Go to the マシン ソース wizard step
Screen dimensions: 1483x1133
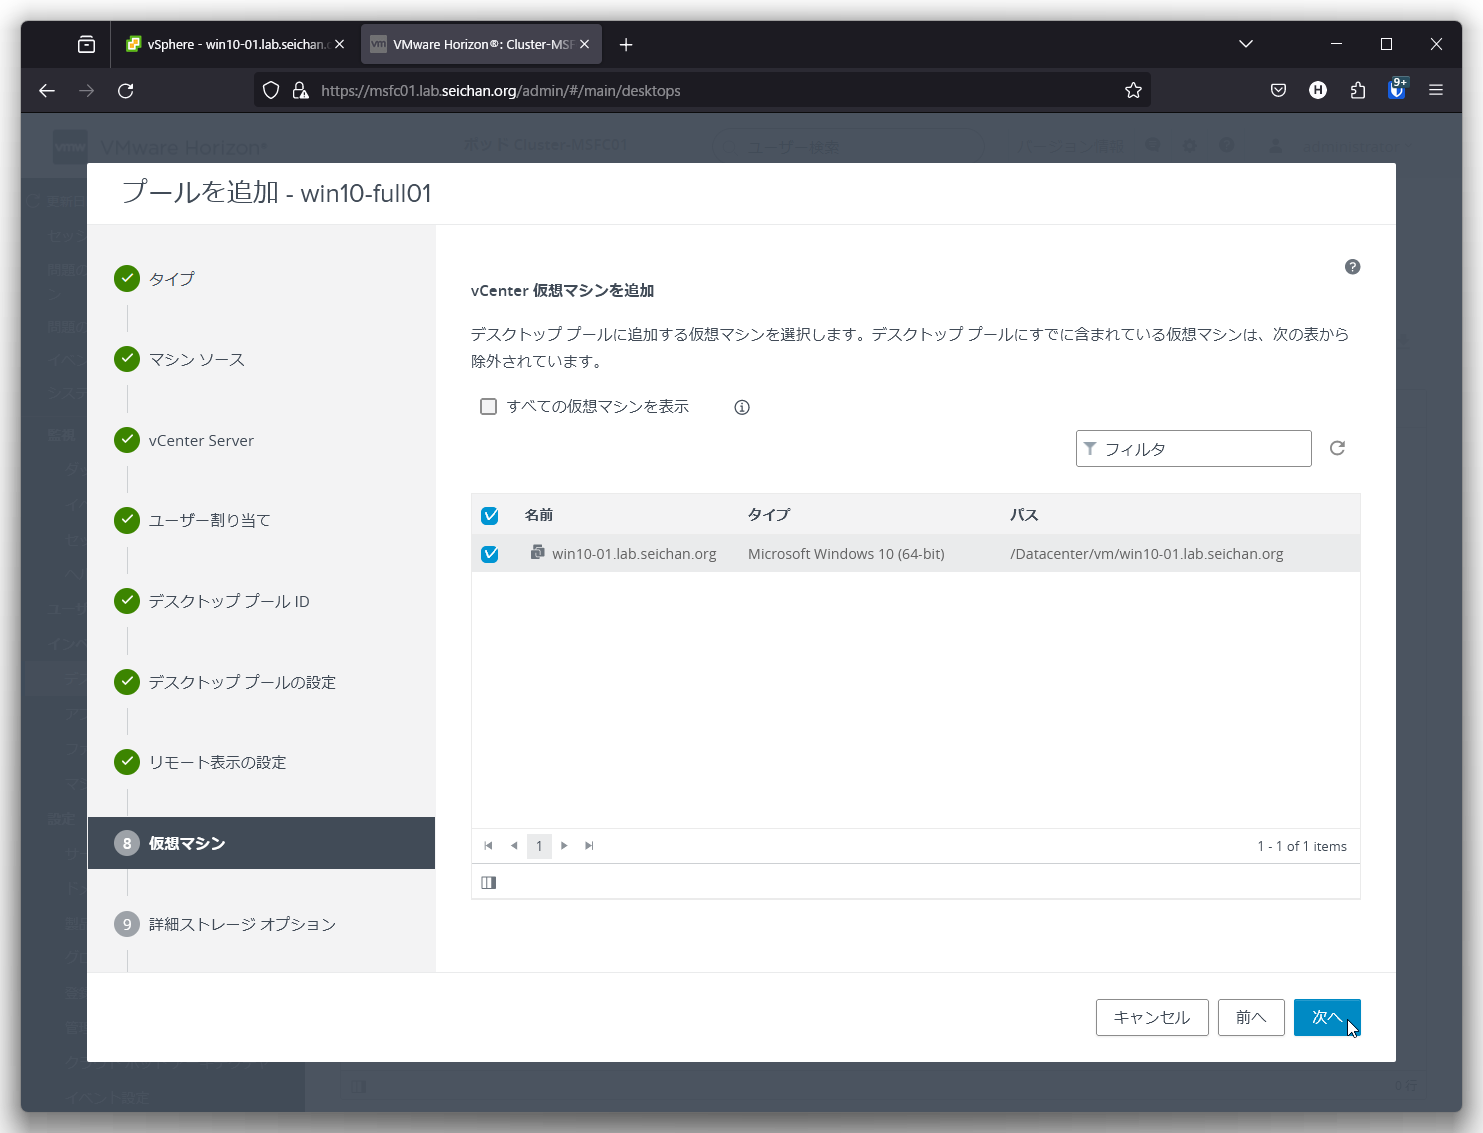point(180,359)
